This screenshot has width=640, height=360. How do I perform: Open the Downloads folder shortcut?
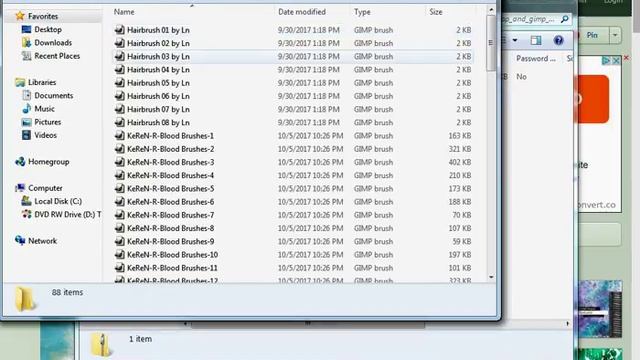(x=53, y=42)
